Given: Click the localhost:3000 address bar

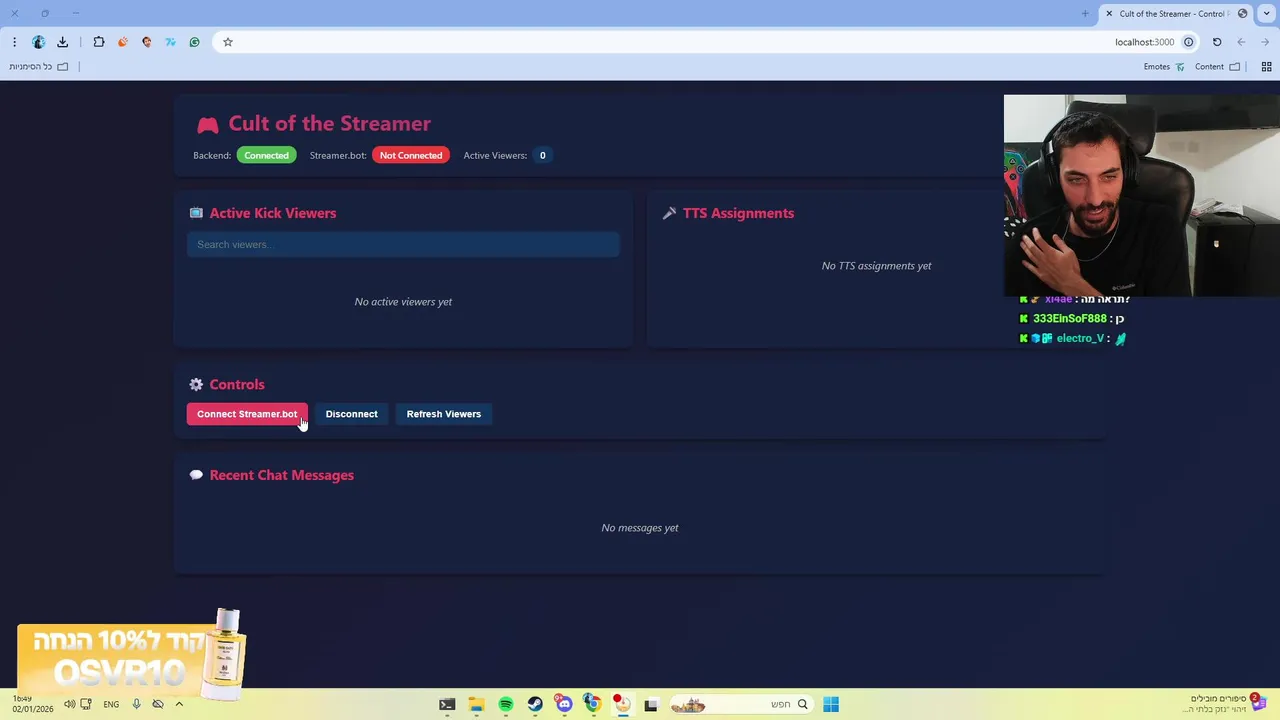Looking at the screenshot, I should pyautogui.click(x=706, y=42).
